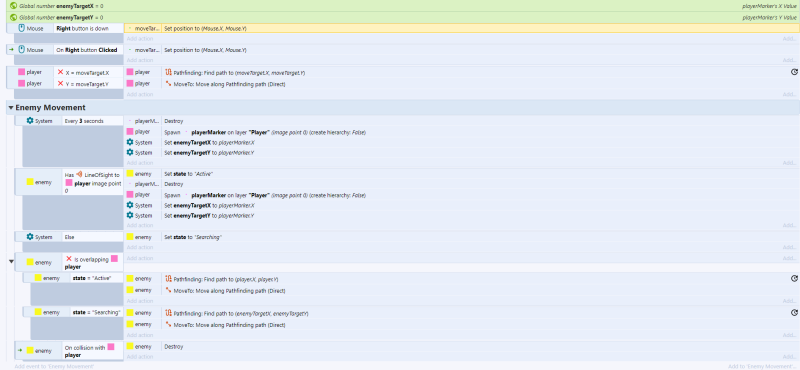Click the pink player icon next to 'X = moveTarget.X'
The width and height of the screenshot is (800, 370).
[21, 72]
